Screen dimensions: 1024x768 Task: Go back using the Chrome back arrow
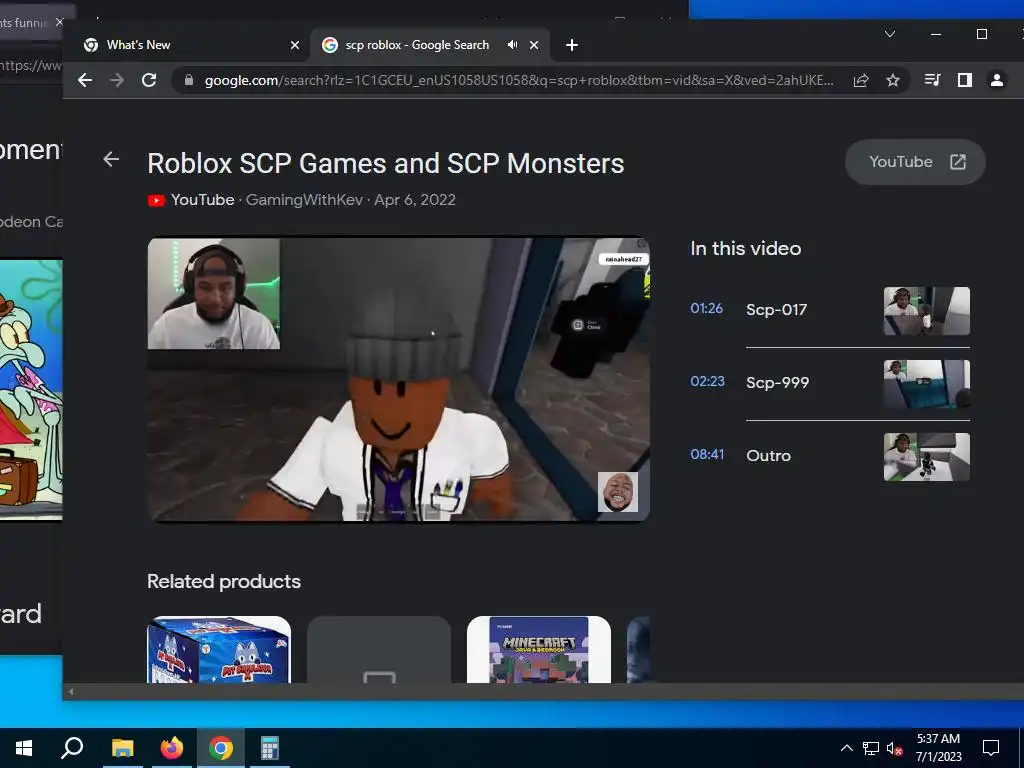(x=85, y=80)
